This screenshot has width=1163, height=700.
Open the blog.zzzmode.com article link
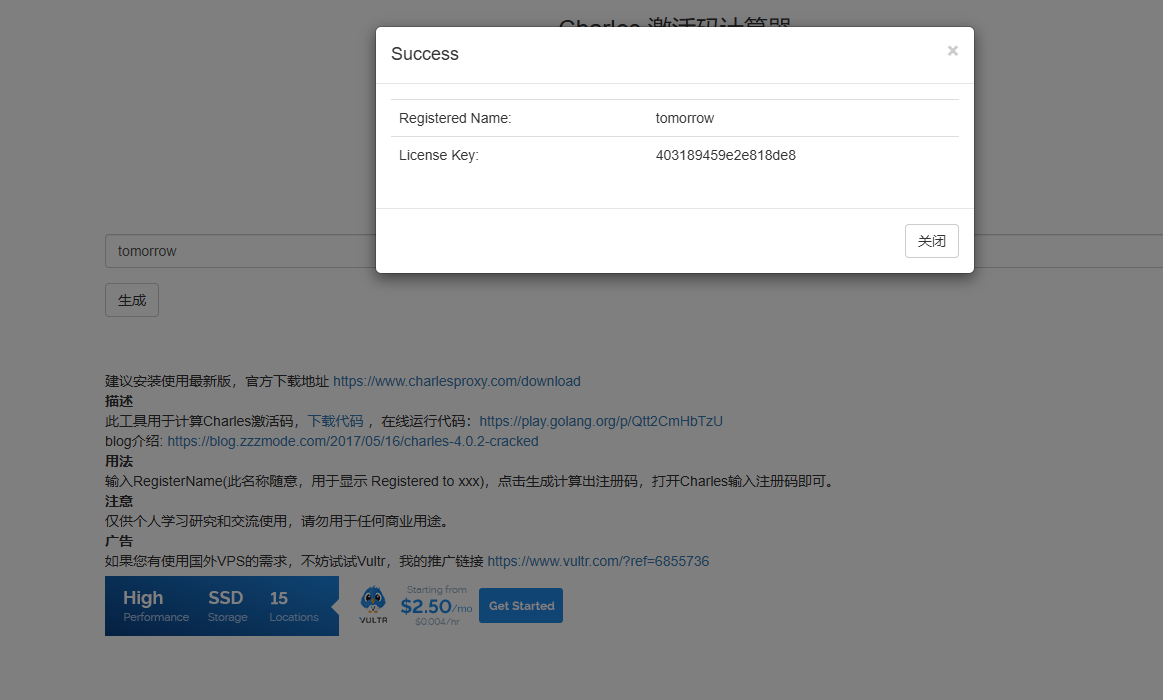click(353, 441)
